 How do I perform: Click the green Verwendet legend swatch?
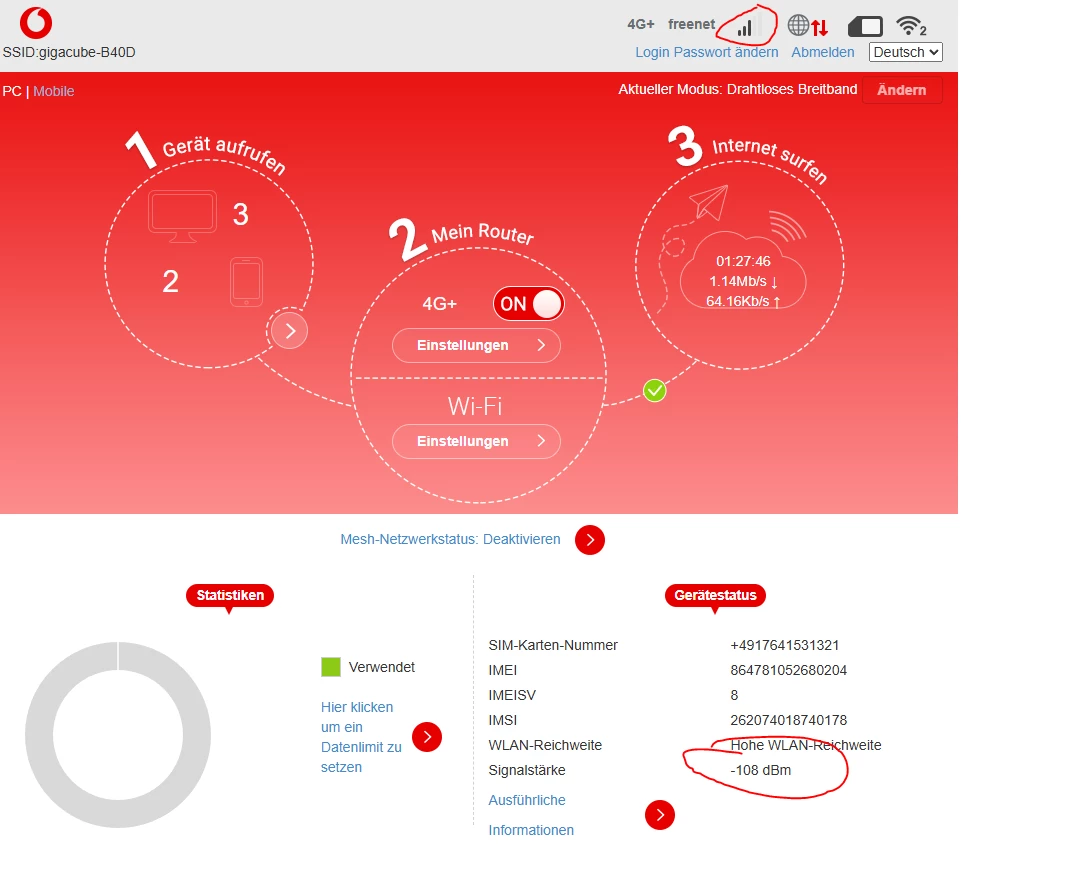331,668
